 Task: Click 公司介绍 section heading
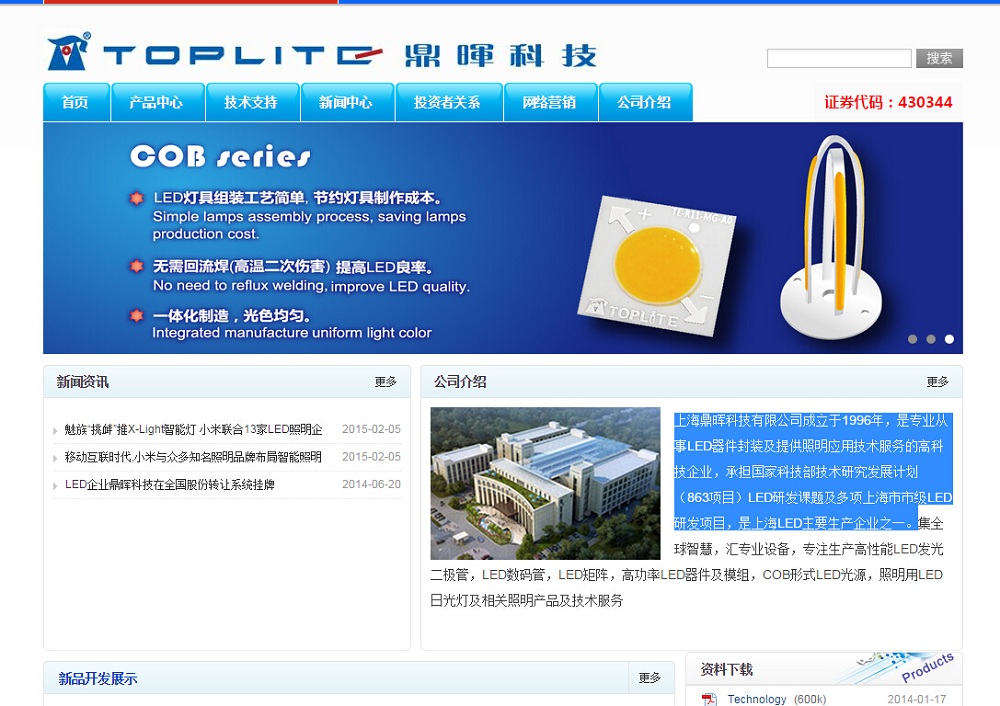460,382
